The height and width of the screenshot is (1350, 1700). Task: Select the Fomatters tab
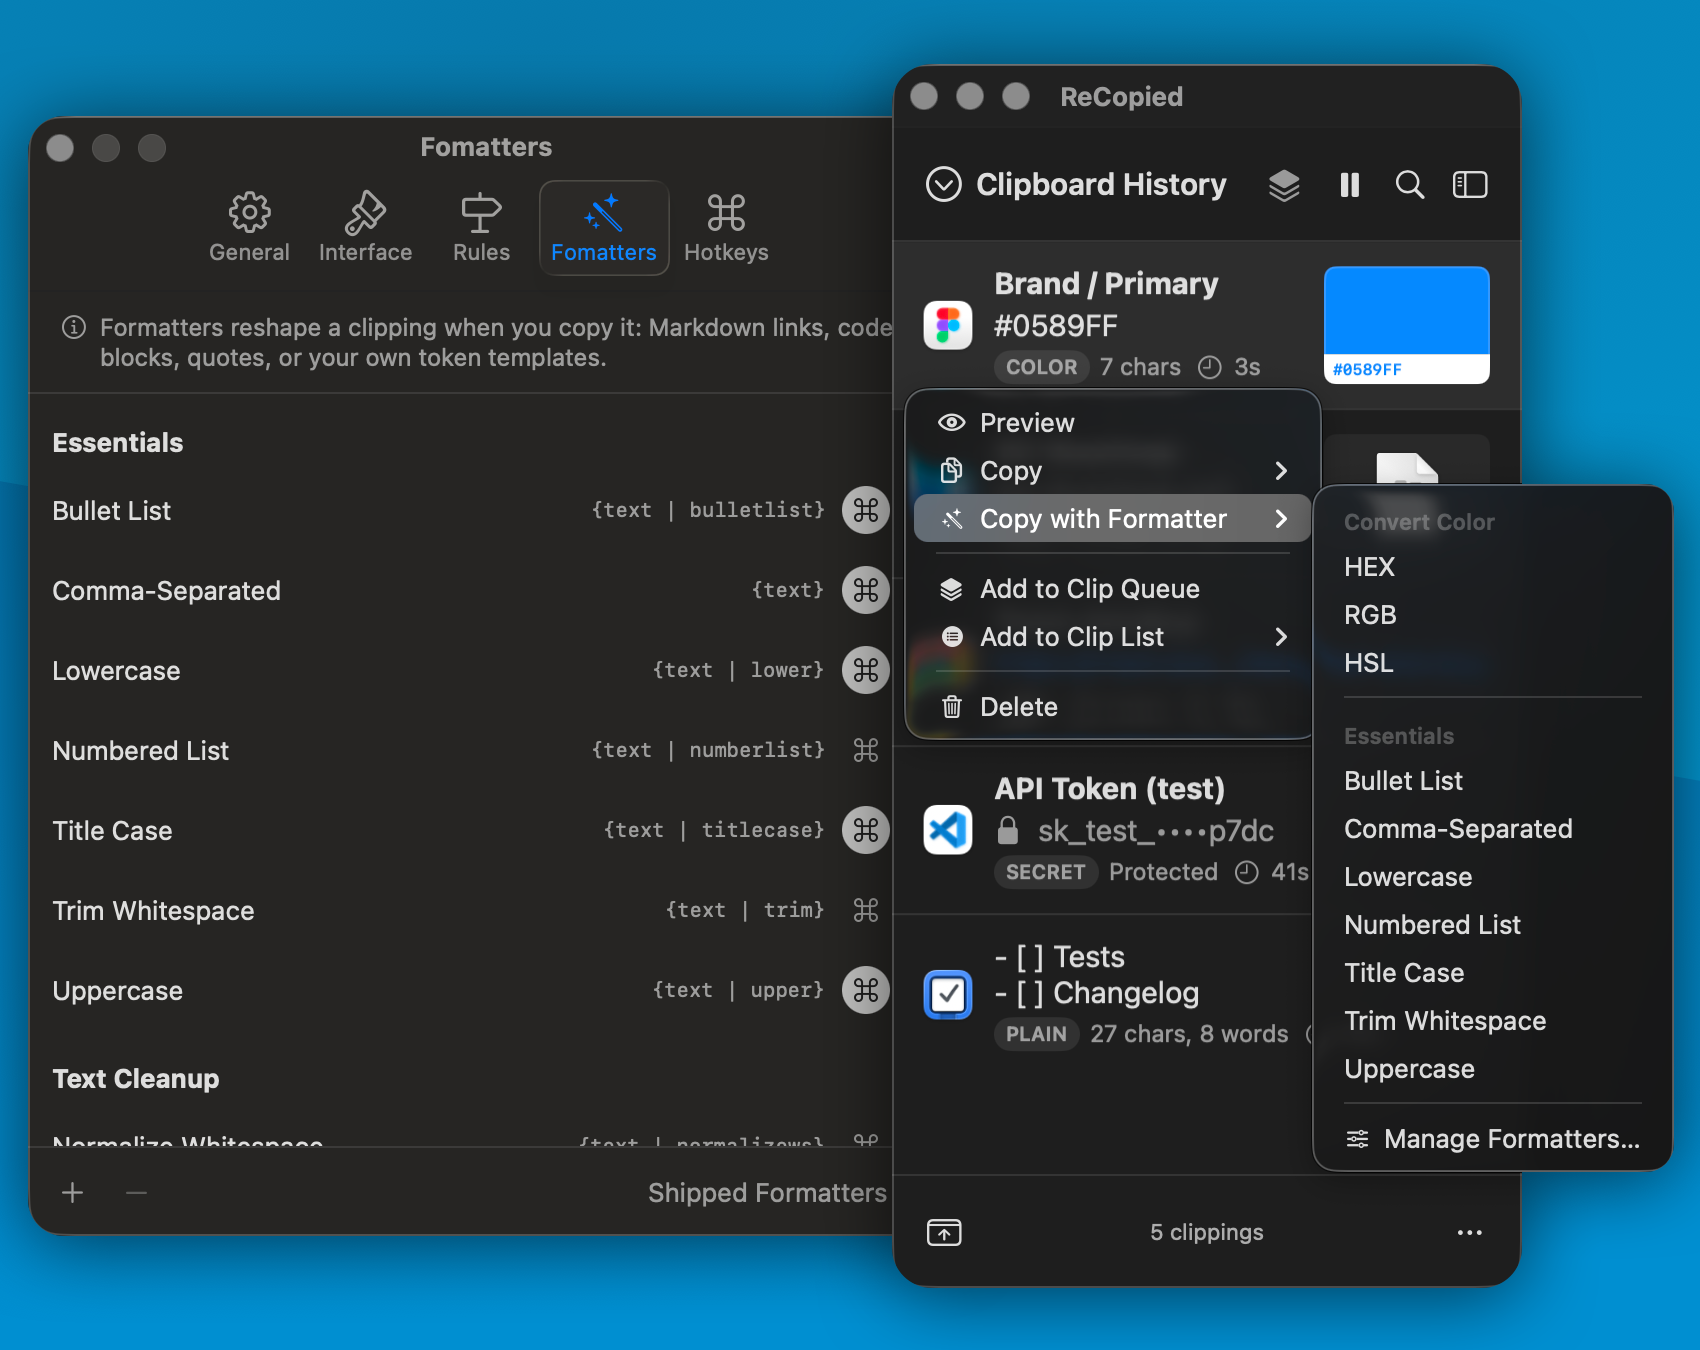604,228
